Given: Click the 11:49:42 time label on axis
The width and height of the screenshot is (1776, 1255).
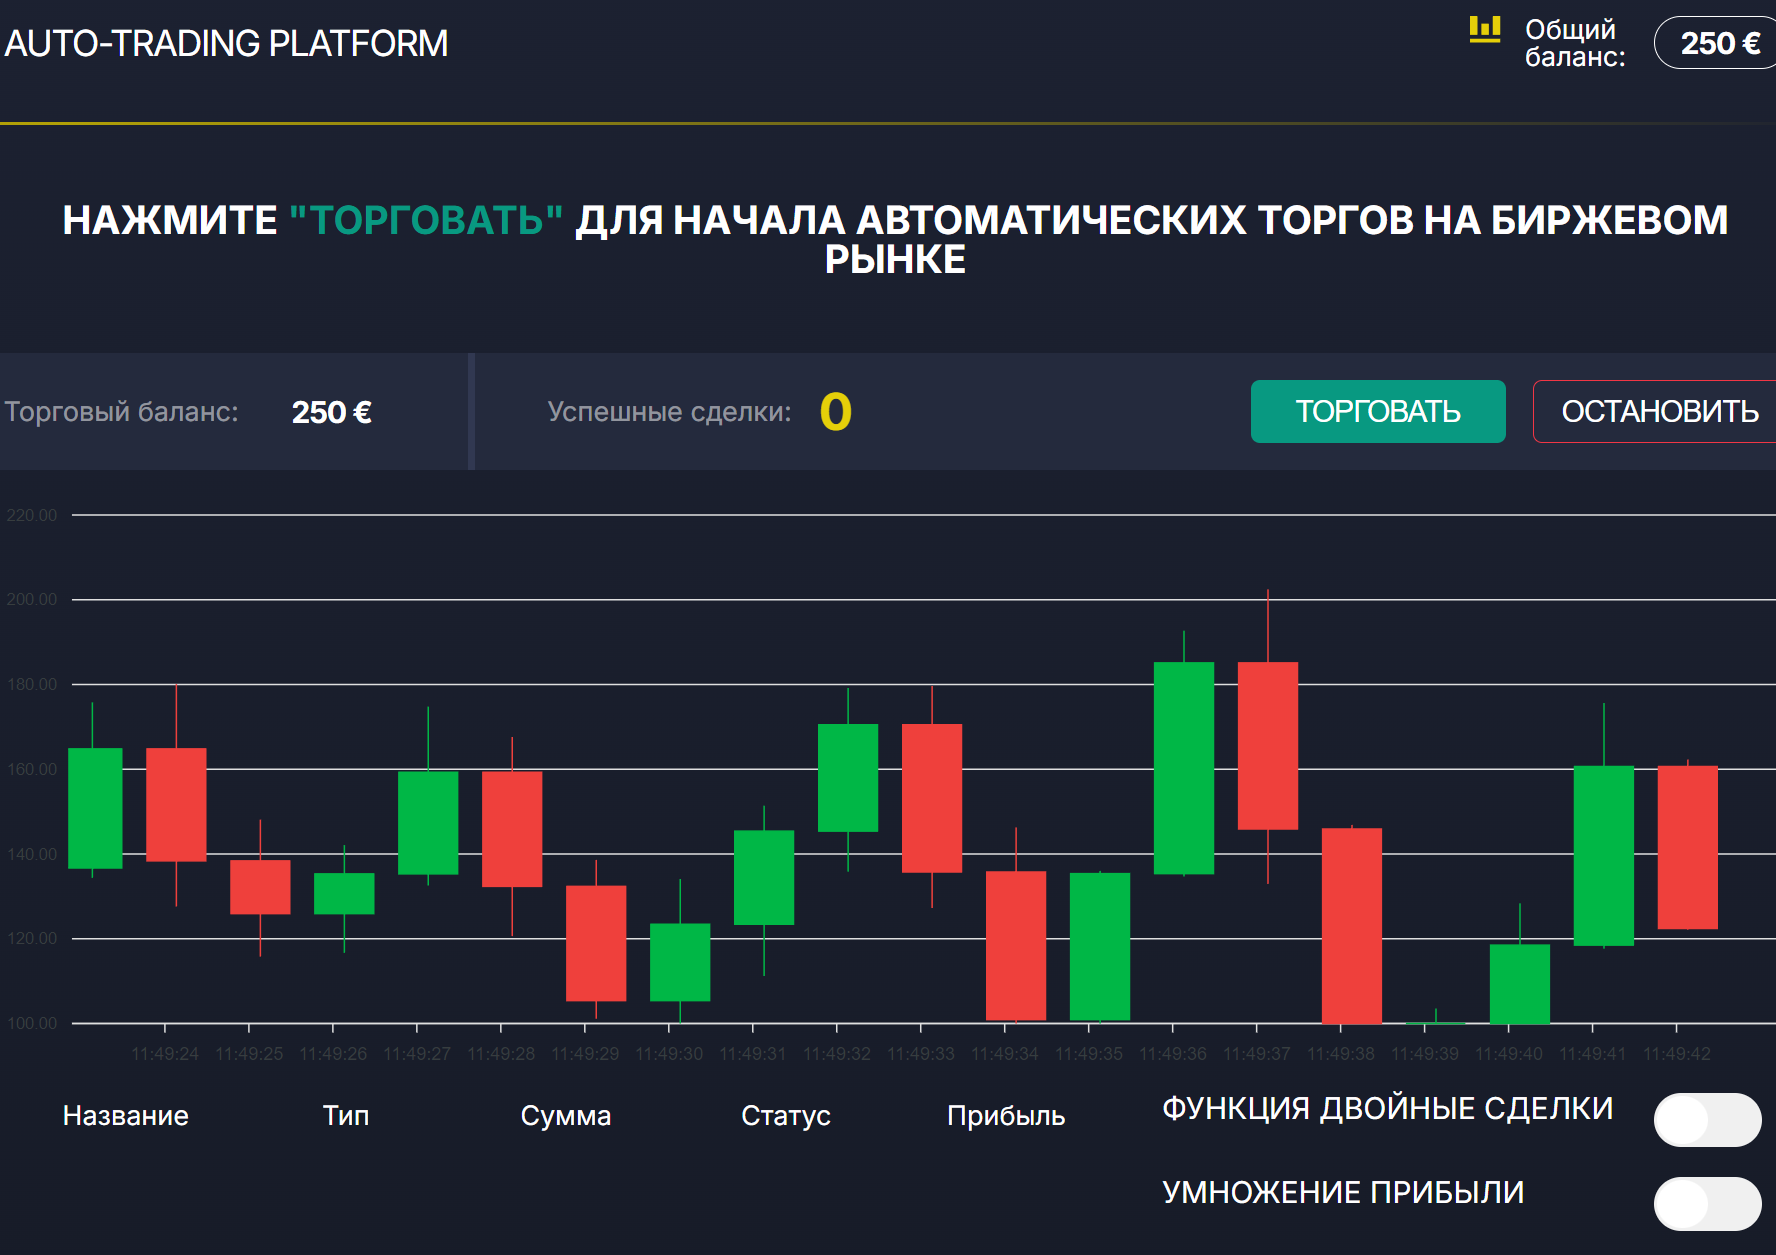Looking at the screenshot, I should (x=1676, y=1054).
